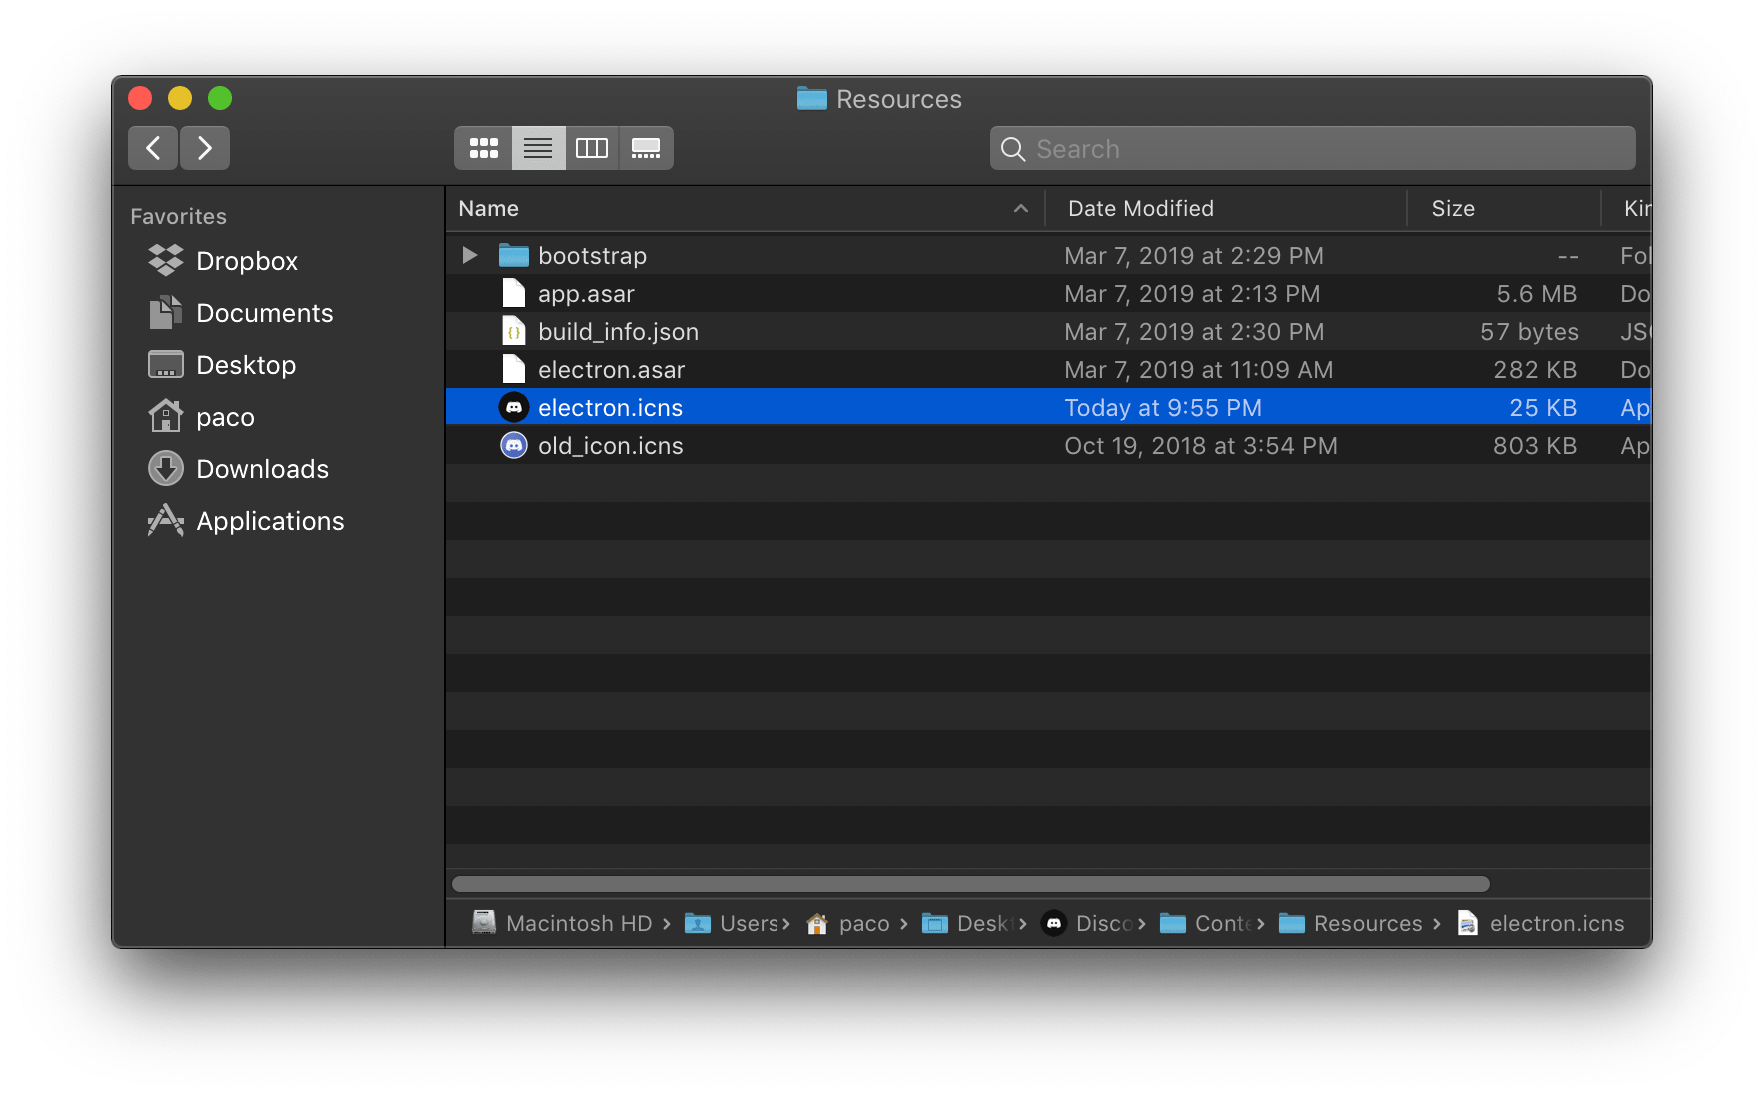
Task: Expand the bootstrap folder disclosure triangle
Action: pyautogui.click(x=469, y=255)
